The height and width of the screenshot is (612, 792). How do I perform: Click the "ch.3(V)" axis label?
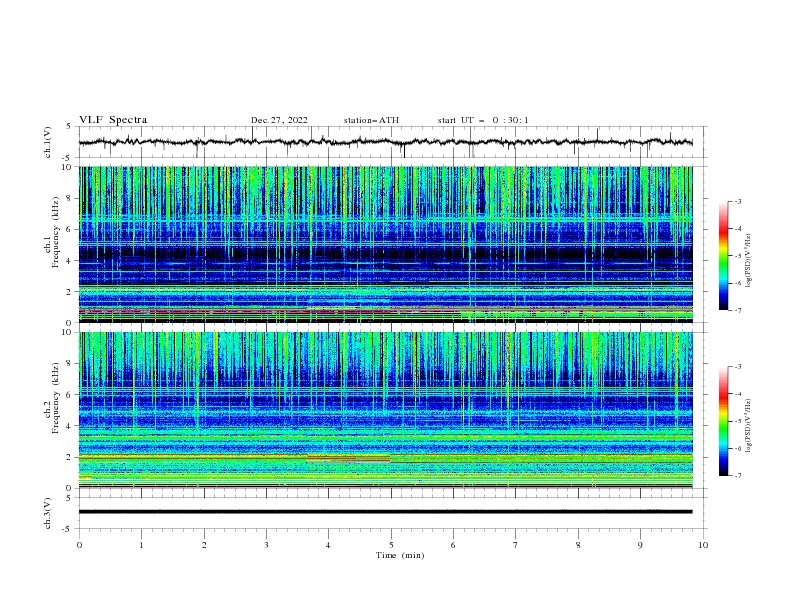pyautogui.click(x=48, y=513)
